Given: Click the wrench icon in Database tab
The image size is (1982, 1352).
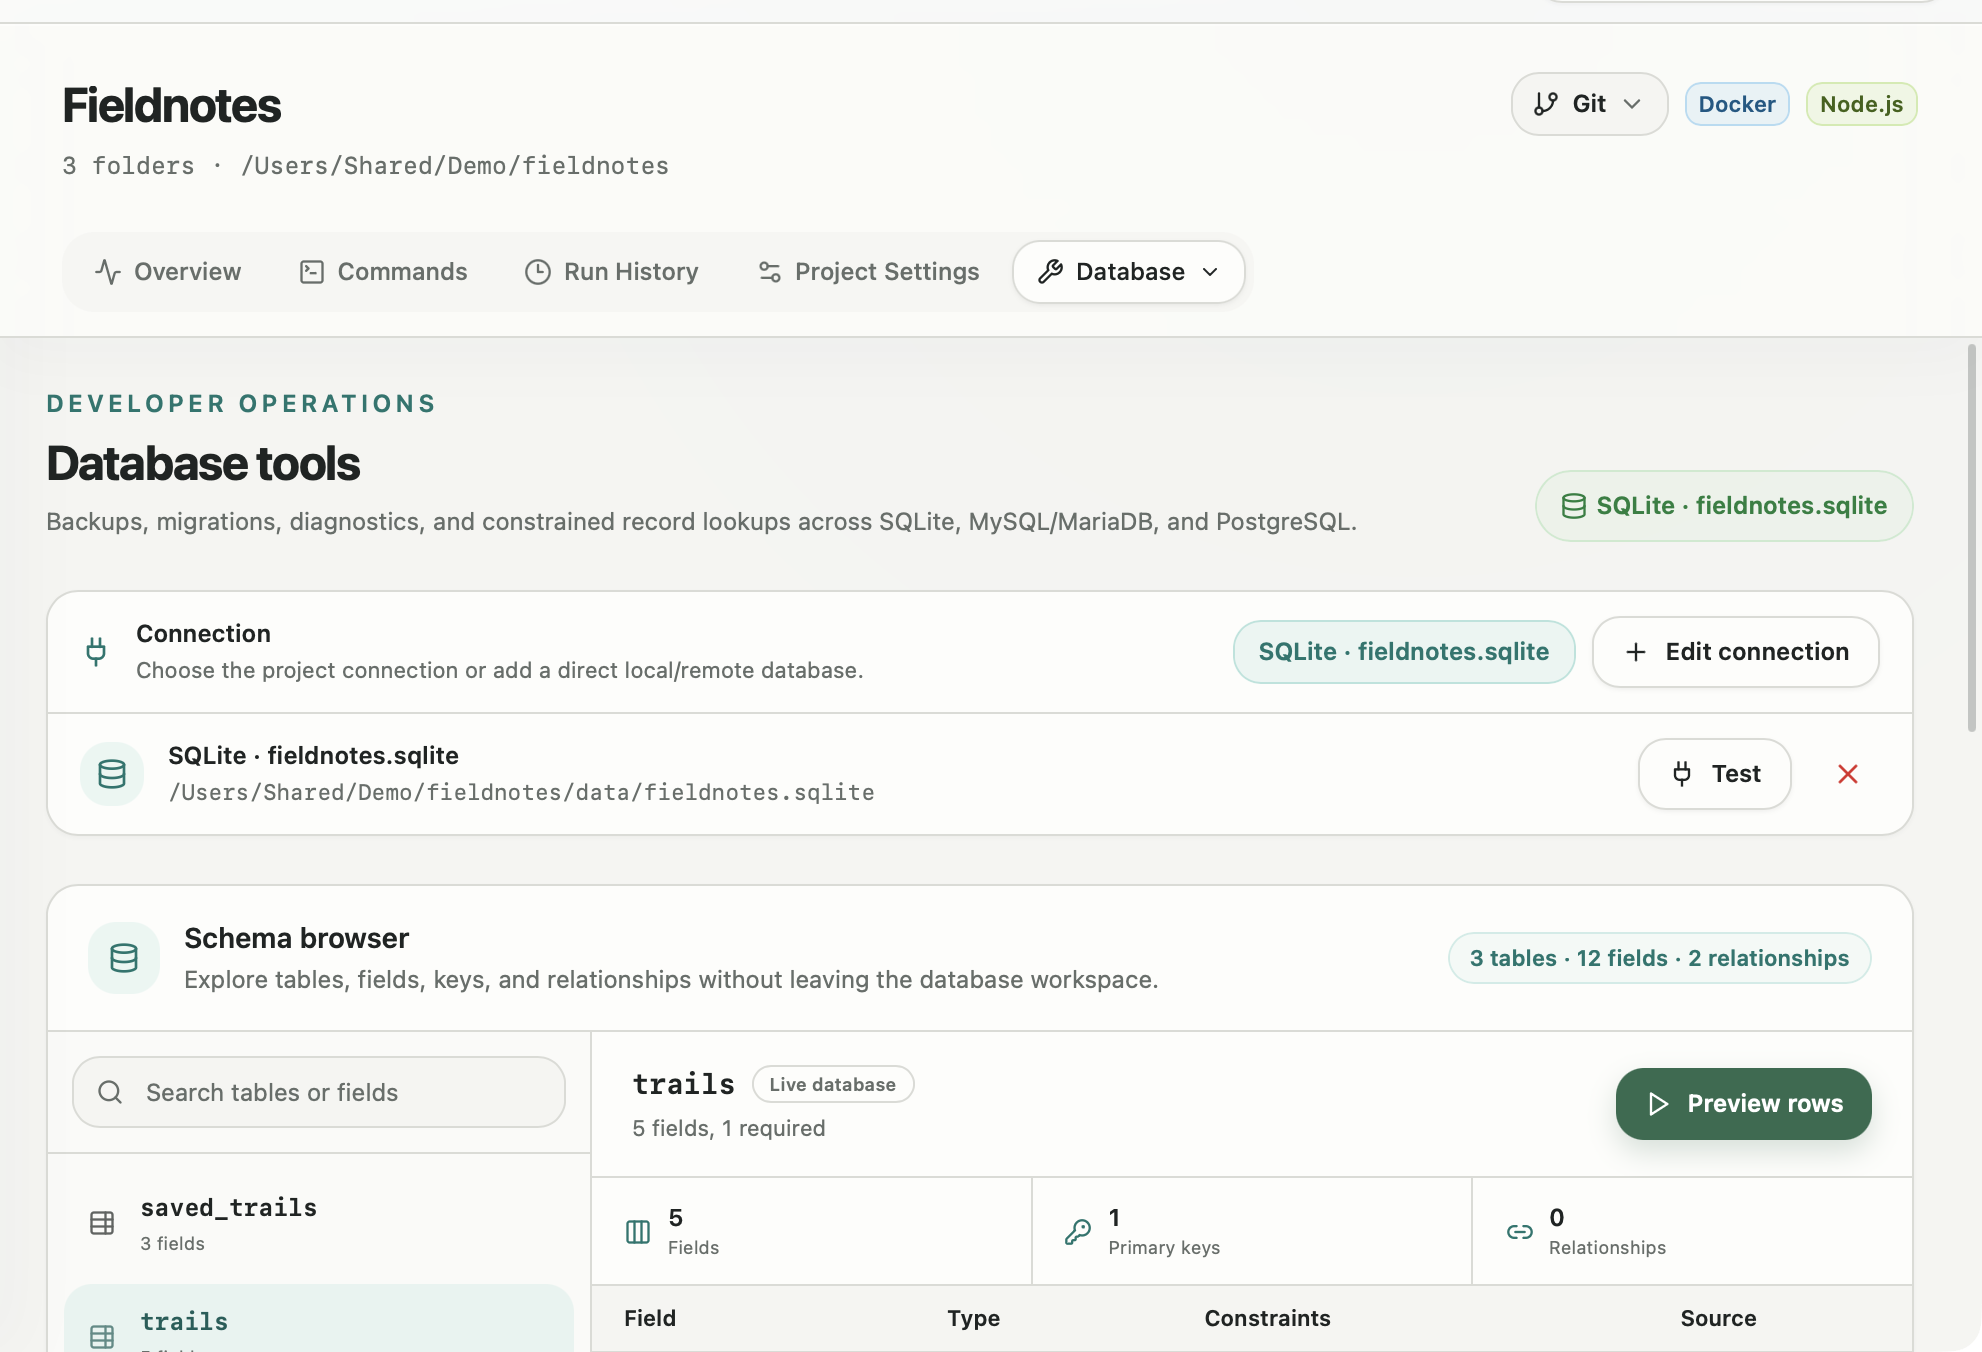Looking at the screenshot, I should [1050, 272].
